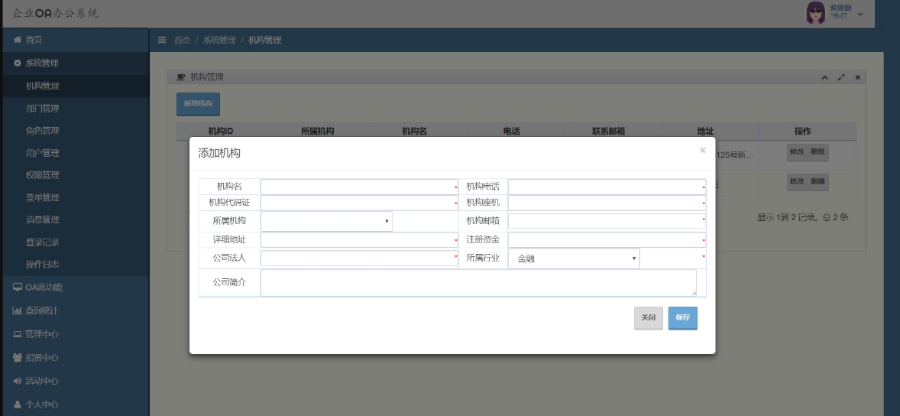Open 角色管理 in the sidebar
The height and width of the screenshot is (416, 900).
tap(75, 130)
